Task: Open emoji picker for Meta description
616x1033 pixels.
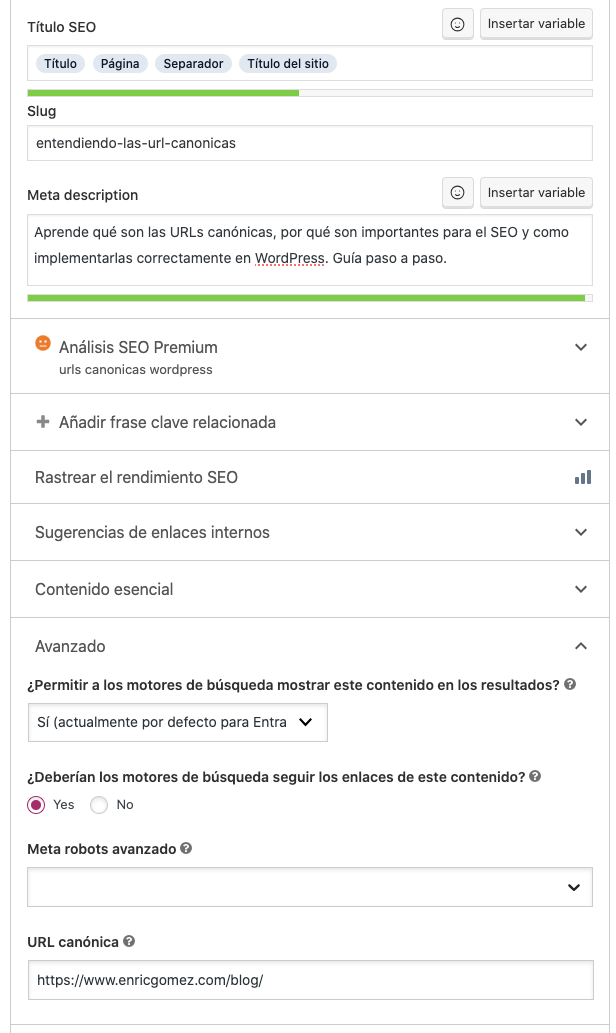Action: pyautogui.click(x=457, y=192)
